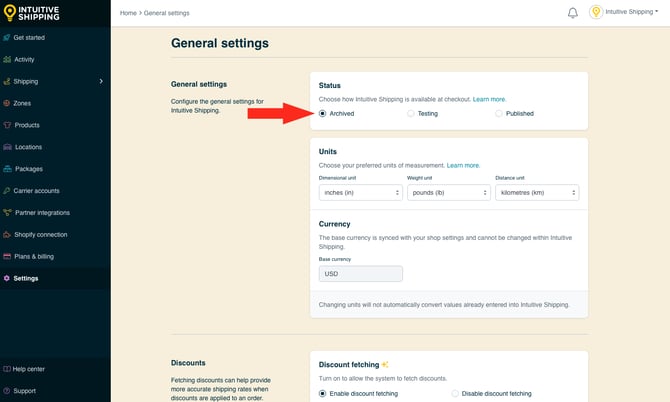Open notifications bell
Viewport: 670px width, 402px height.
point(573,13)
